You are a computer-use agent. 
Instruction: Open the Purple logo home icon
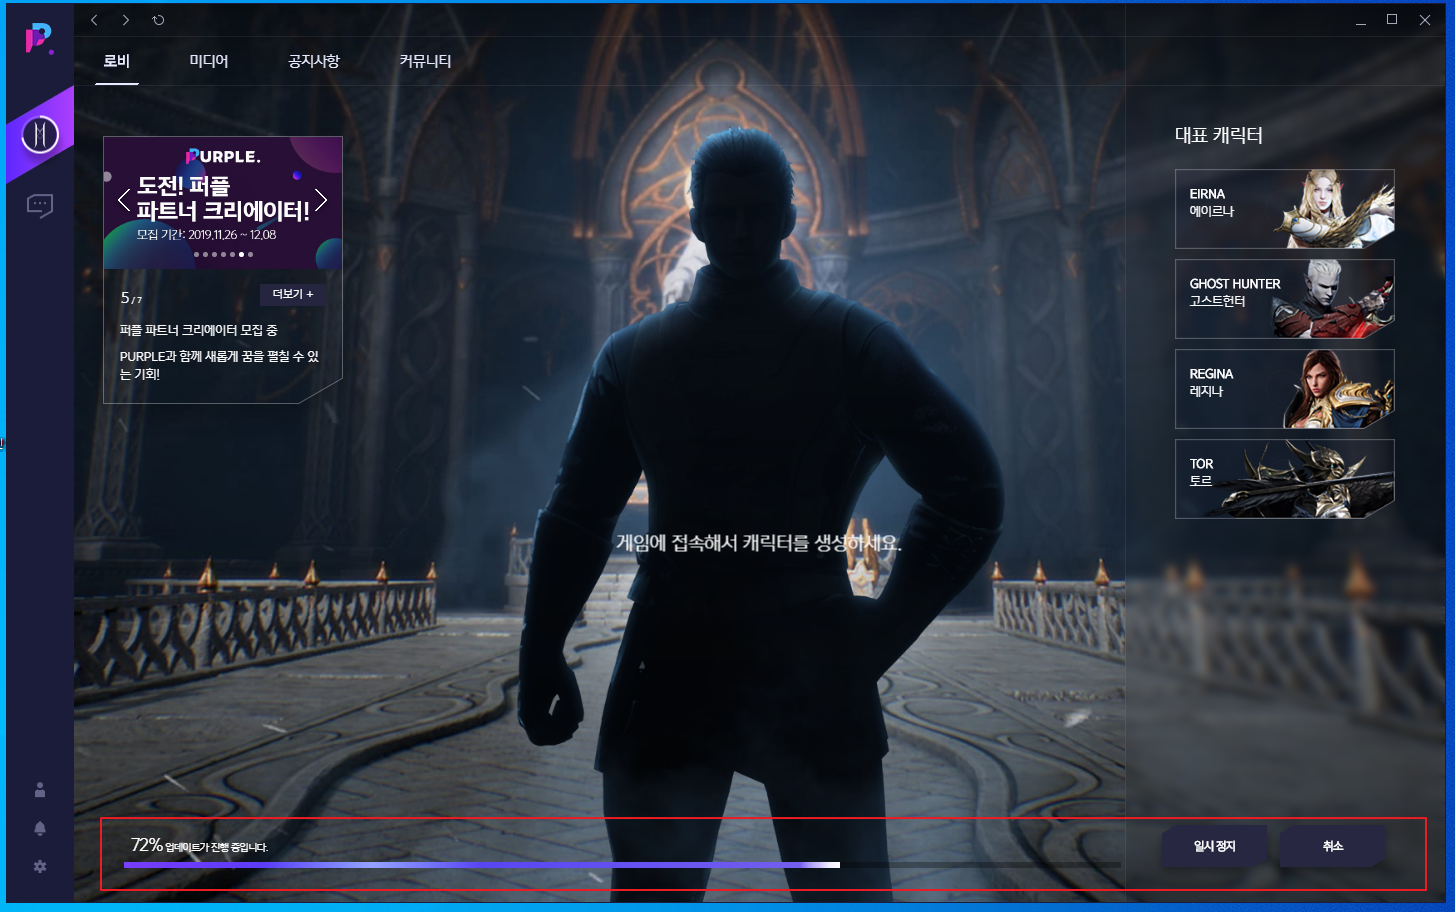click(39, 39)
